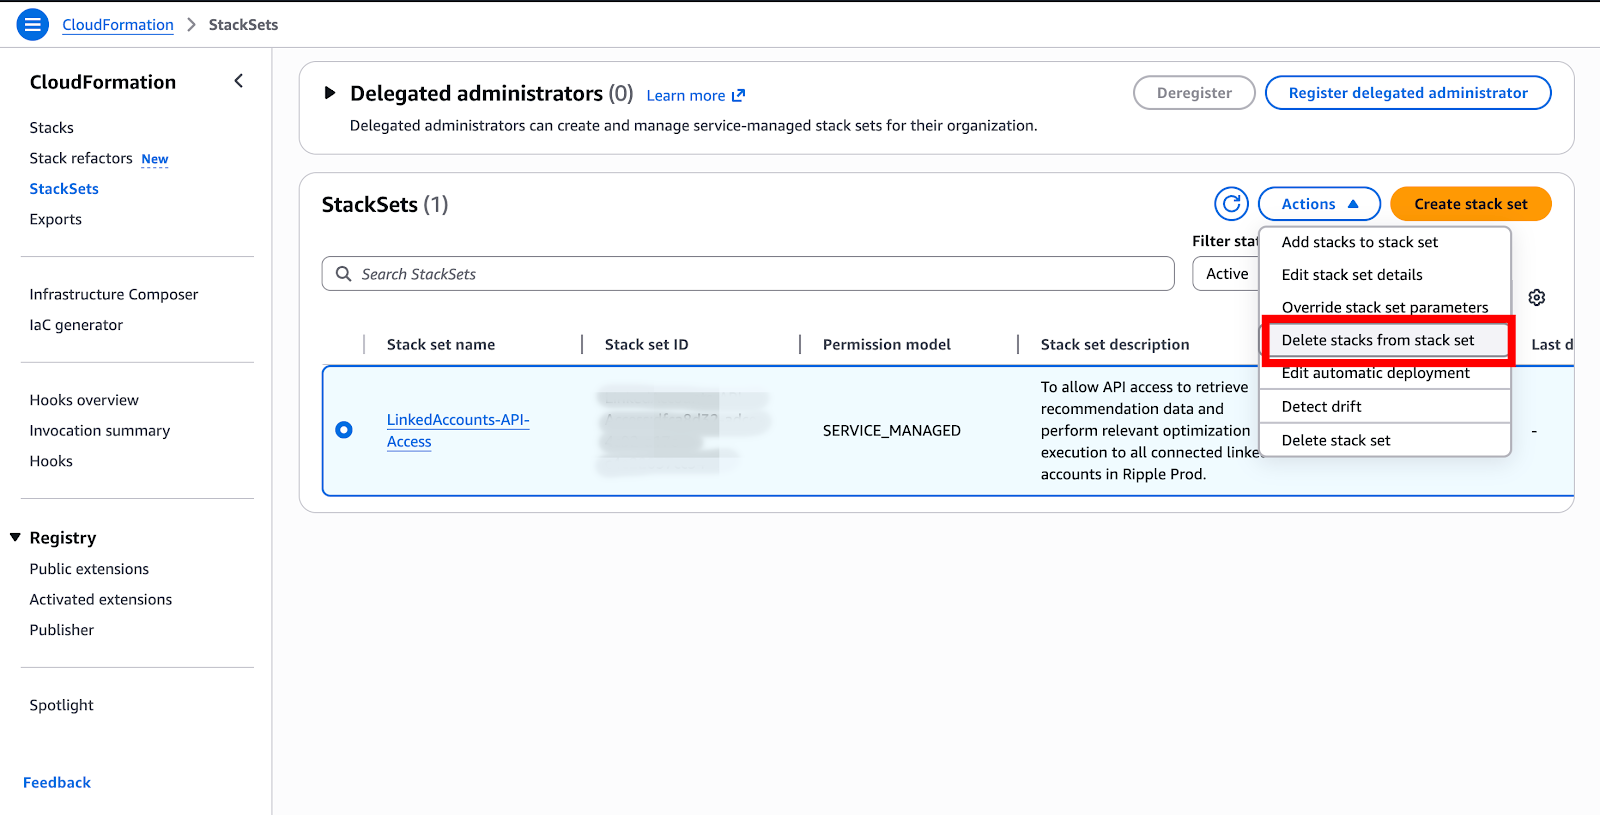Select Detect drift menu entry
This screenshot has height=815, width=1600.
pyautogui.click(x=1321, y=407)
